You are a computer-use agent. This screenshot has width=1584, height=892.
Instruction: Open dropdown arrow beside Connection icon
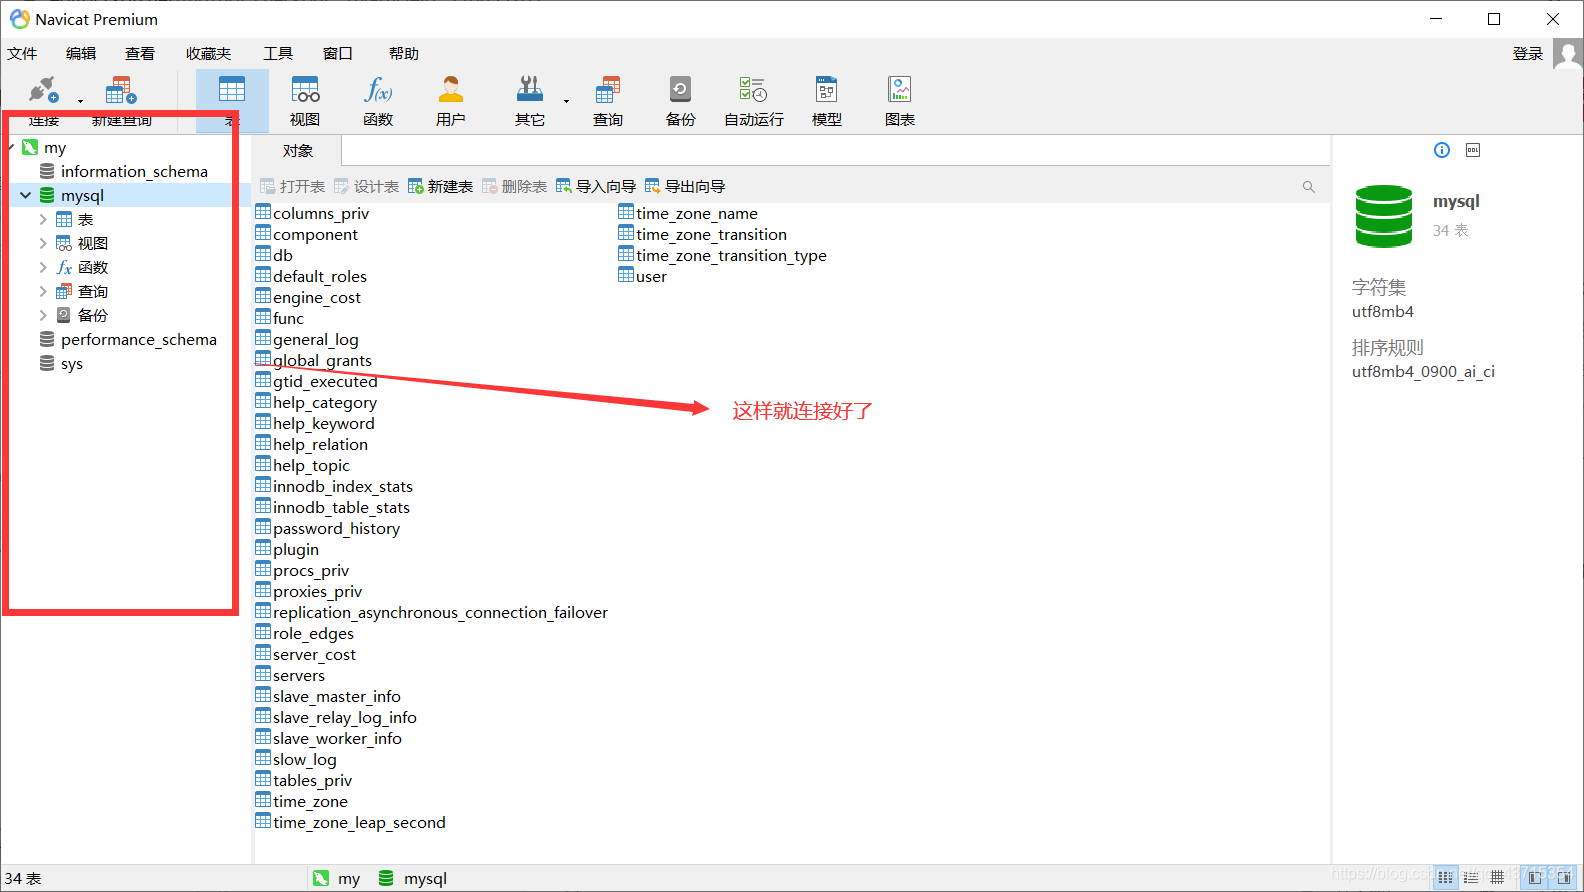click(80, 101)
